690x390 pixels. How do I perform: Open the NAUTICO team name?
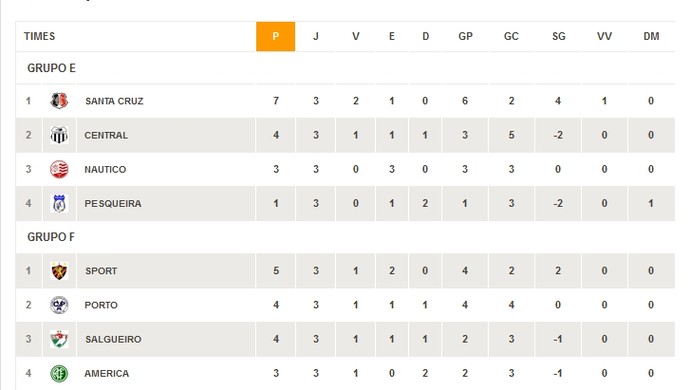click(105, 169)
